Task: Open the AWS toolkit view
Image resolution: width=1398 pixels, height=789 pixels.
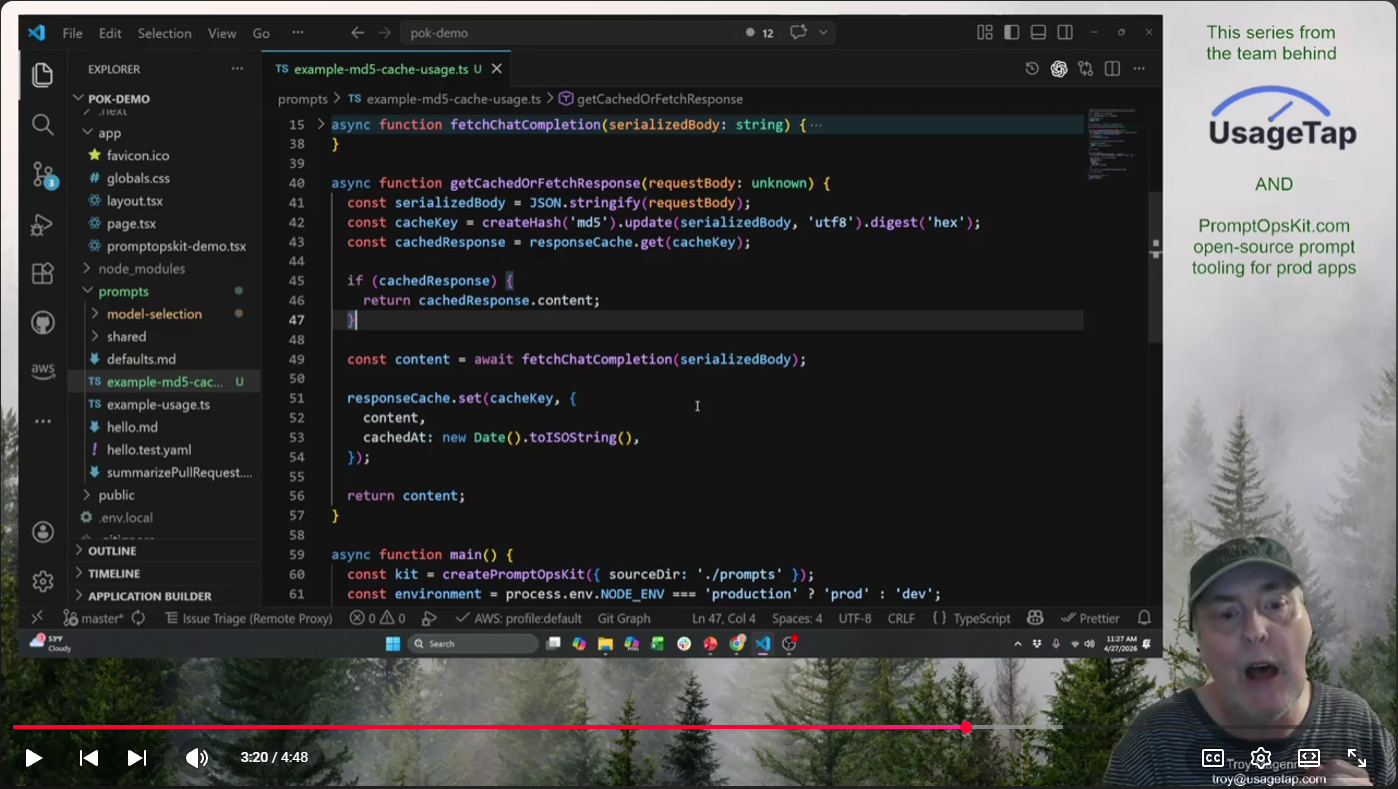Action: pyautogui.click(x=42, y=371)
